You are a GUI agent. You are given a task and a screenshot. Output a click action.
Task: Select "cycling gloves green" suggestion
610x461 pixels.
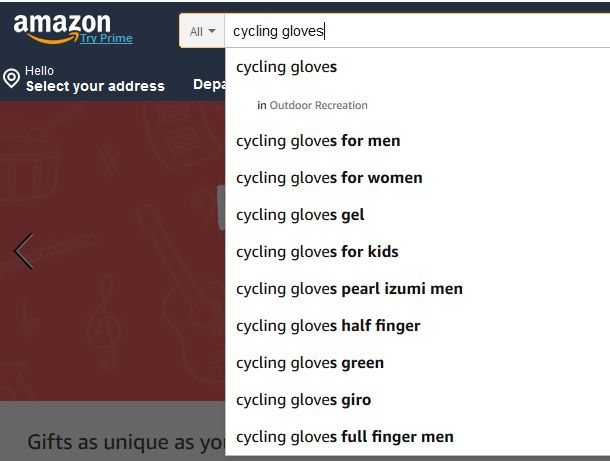(x=310, y=363)
